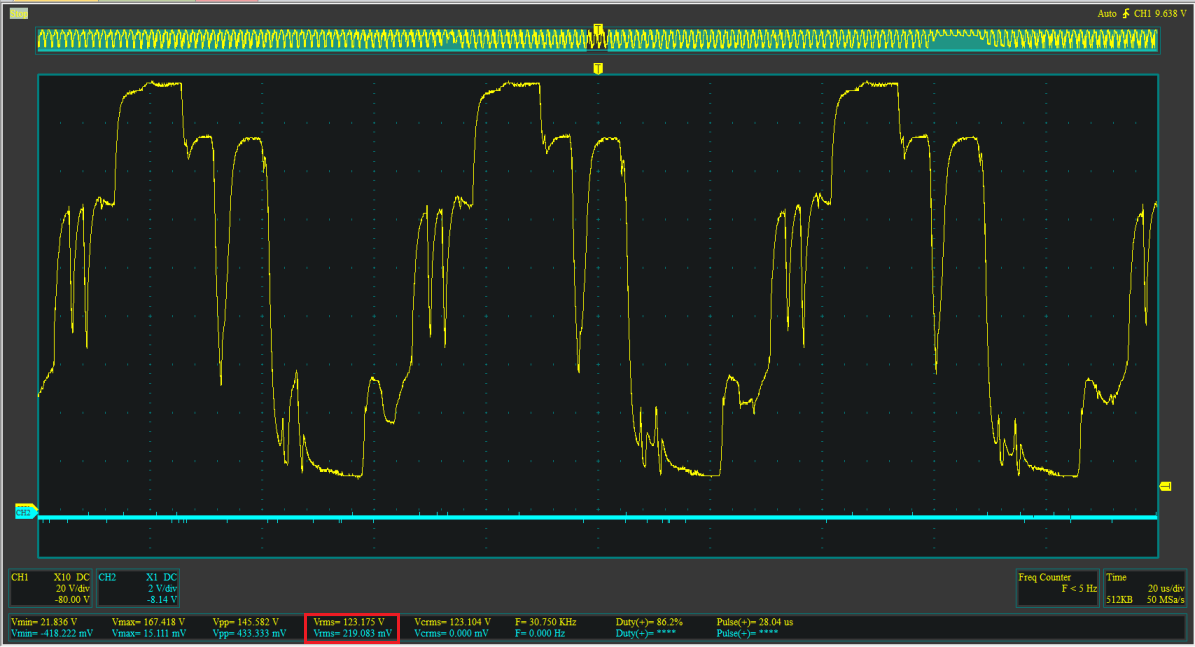Viewport: 1195px width, 647px height.
Task: Click the T marker in overview strip
Action: coord(598,28)
